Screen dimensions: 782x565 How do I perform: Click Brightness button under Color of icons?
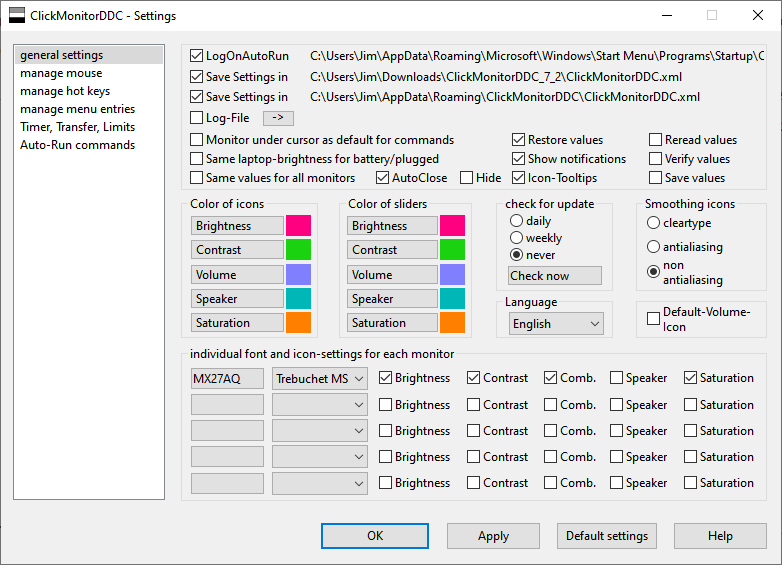pyautogui.click(x=237, y=225)
